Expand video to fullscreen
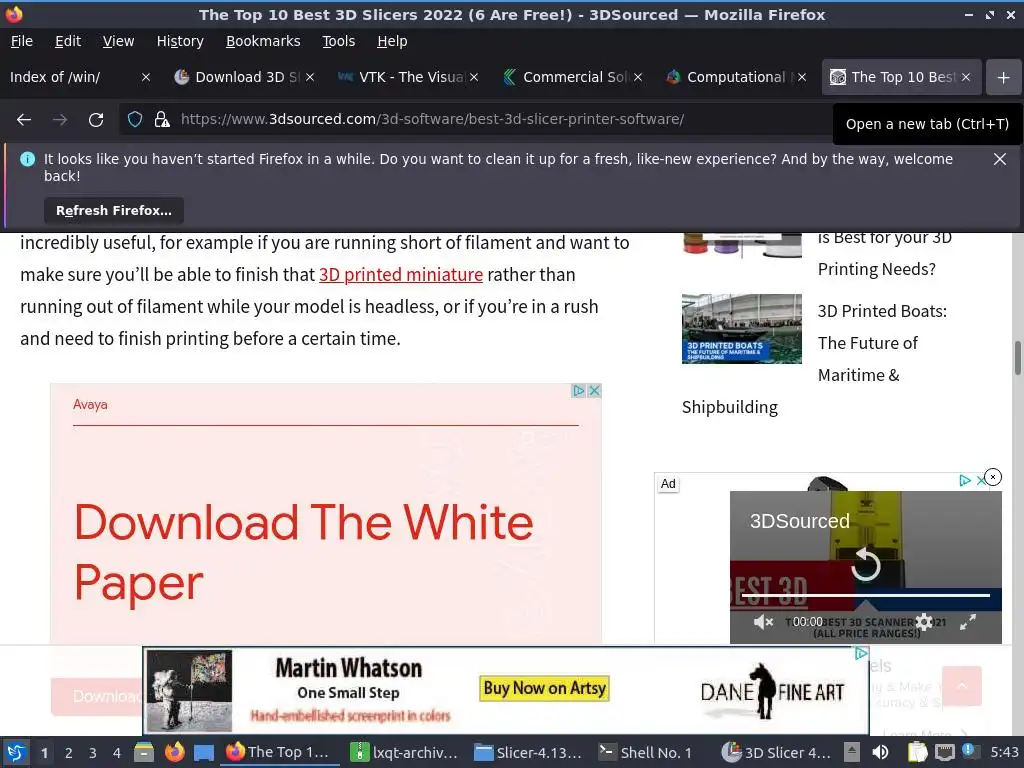 (967, 622)
